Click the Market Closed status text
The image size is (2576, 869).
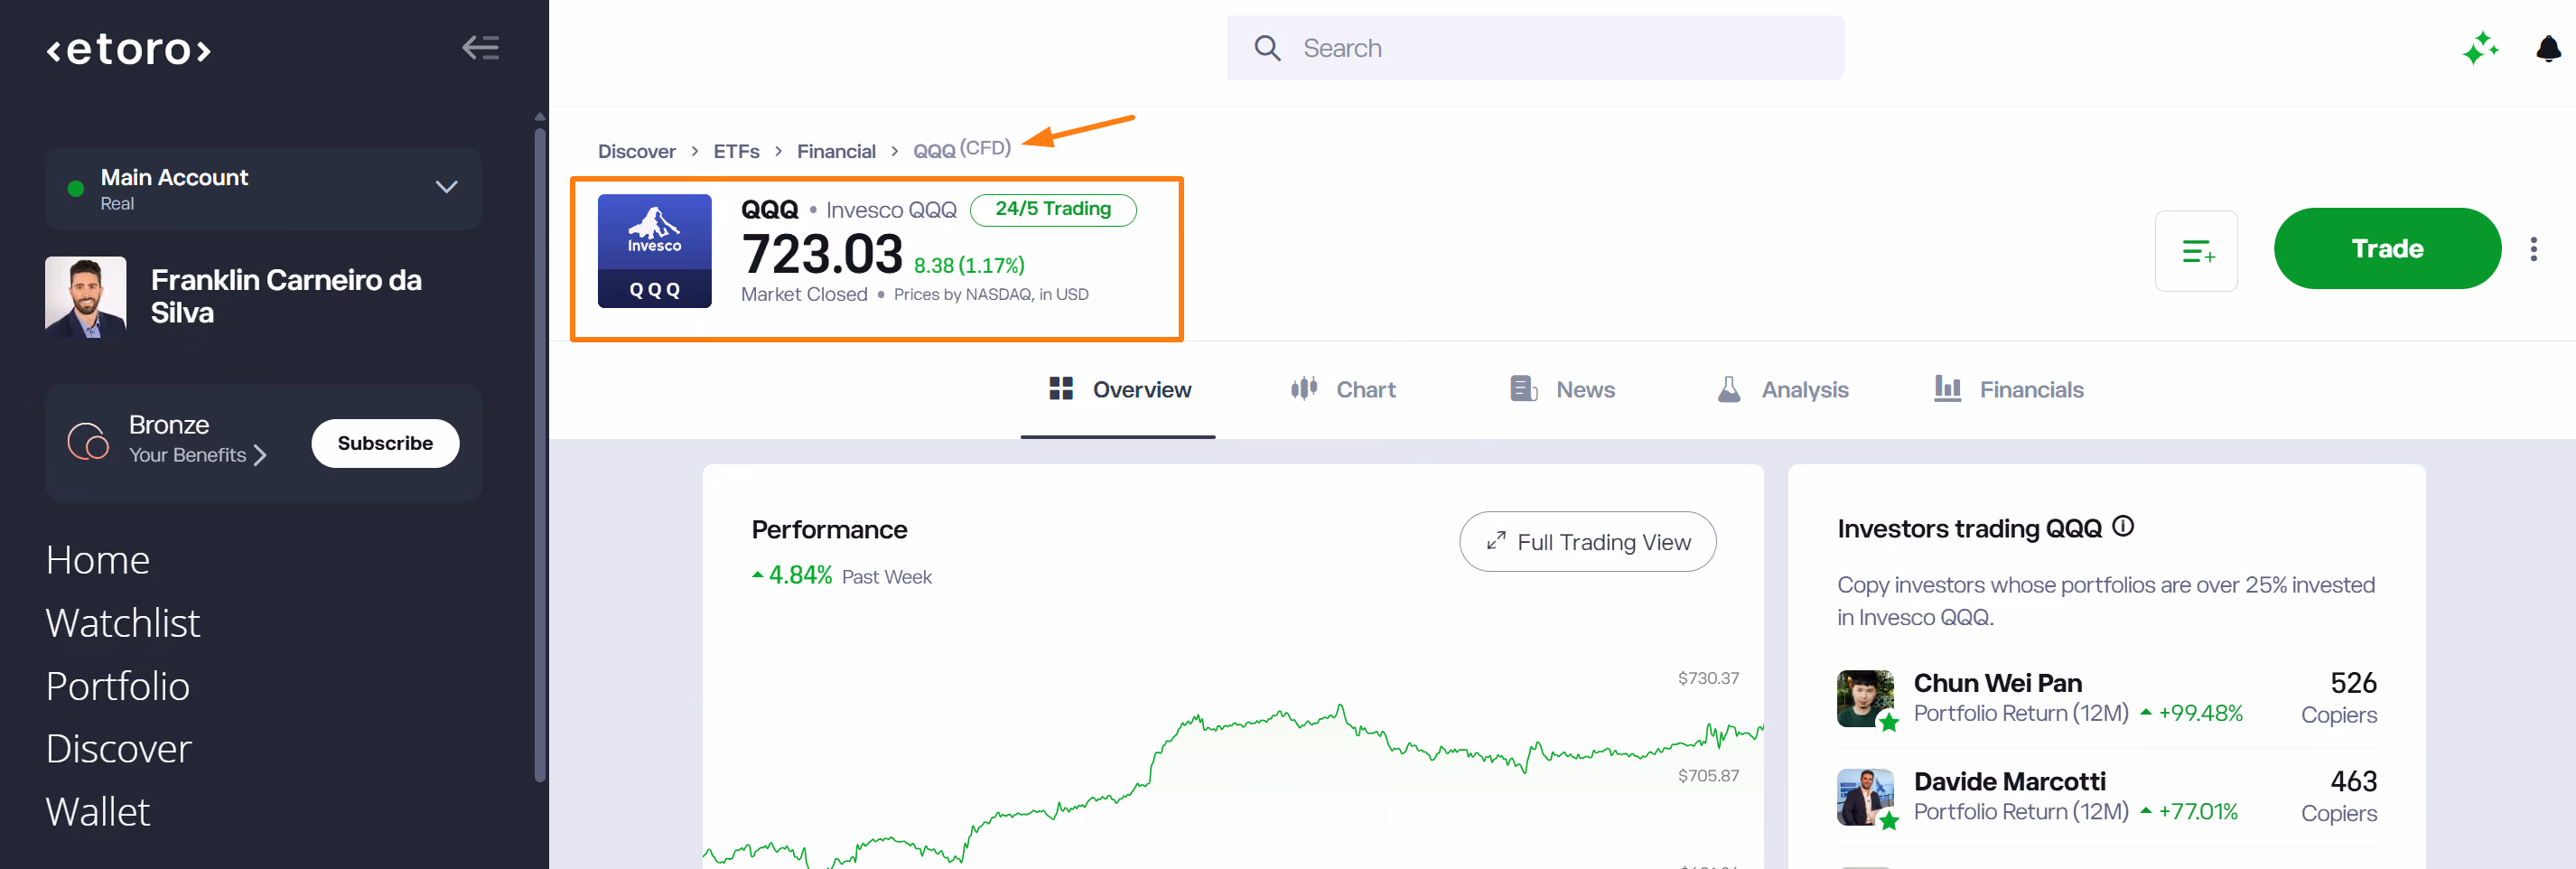(804, 294)
